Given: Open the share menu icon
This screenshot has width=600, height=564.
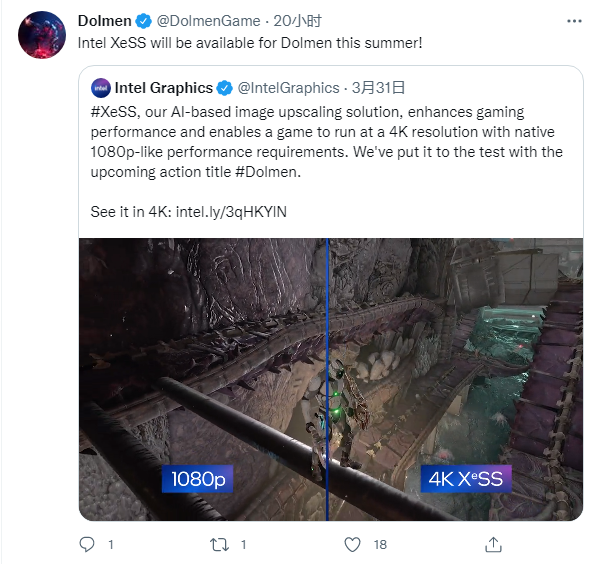Looking at the screenshot, I should [x=491, y=545].
